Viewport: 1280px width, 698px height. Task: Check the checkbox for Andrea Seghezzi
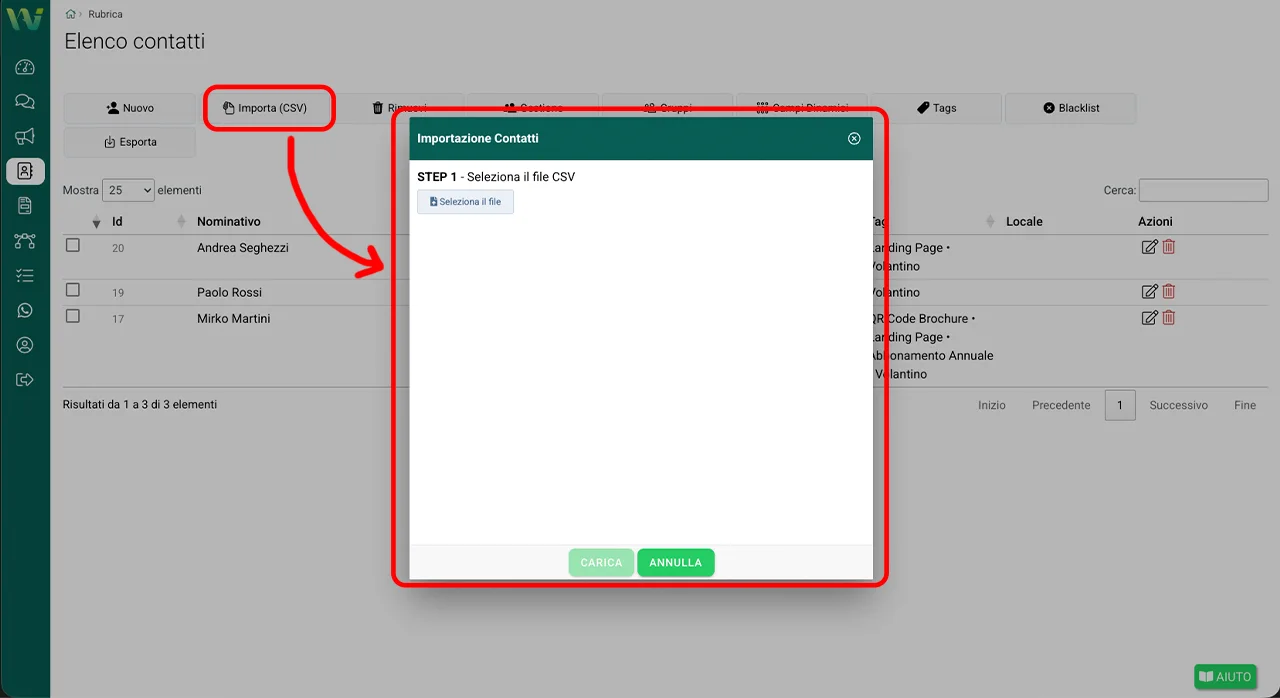[x=72, y=244]
